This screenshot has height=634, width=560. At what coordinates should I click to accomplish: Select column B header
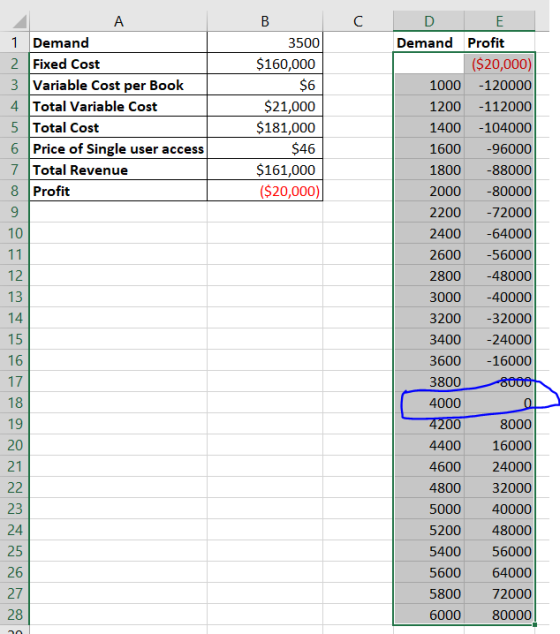pyautogui.click(x=265, y=21)
